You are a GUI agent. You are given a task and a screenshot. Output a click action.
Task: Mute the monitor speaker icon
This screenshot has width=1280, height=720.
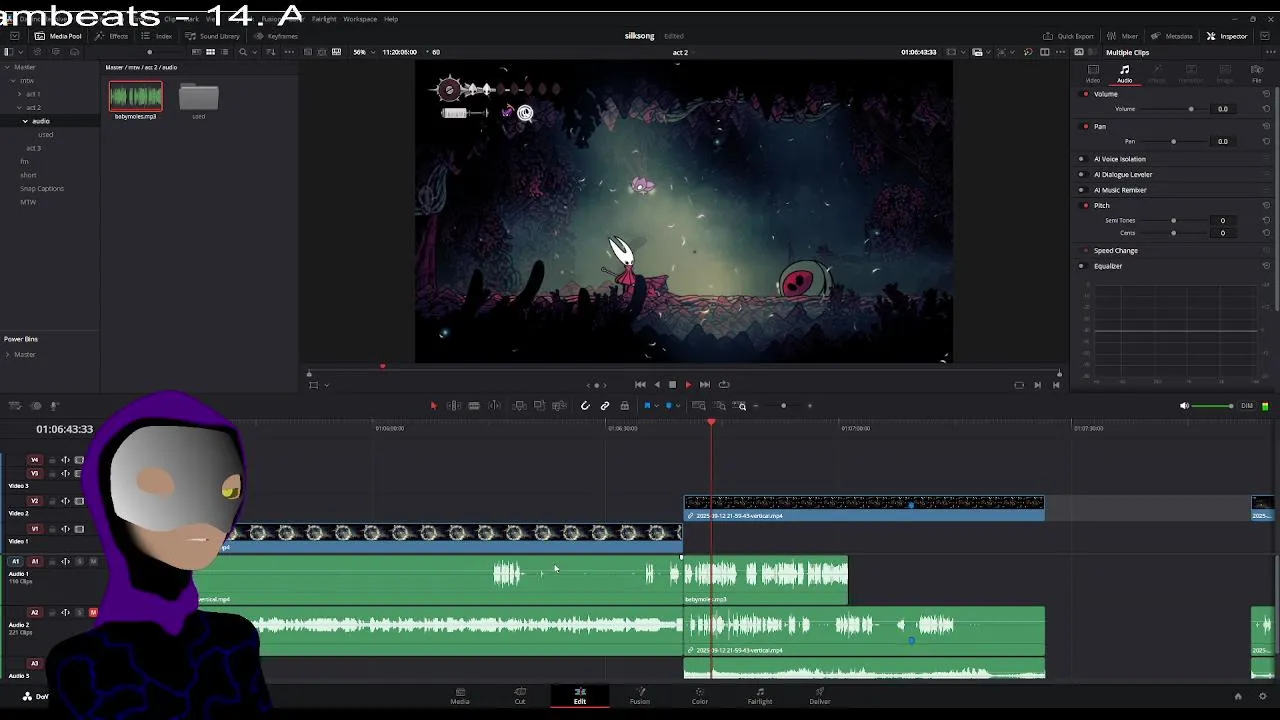(1184, 406)
